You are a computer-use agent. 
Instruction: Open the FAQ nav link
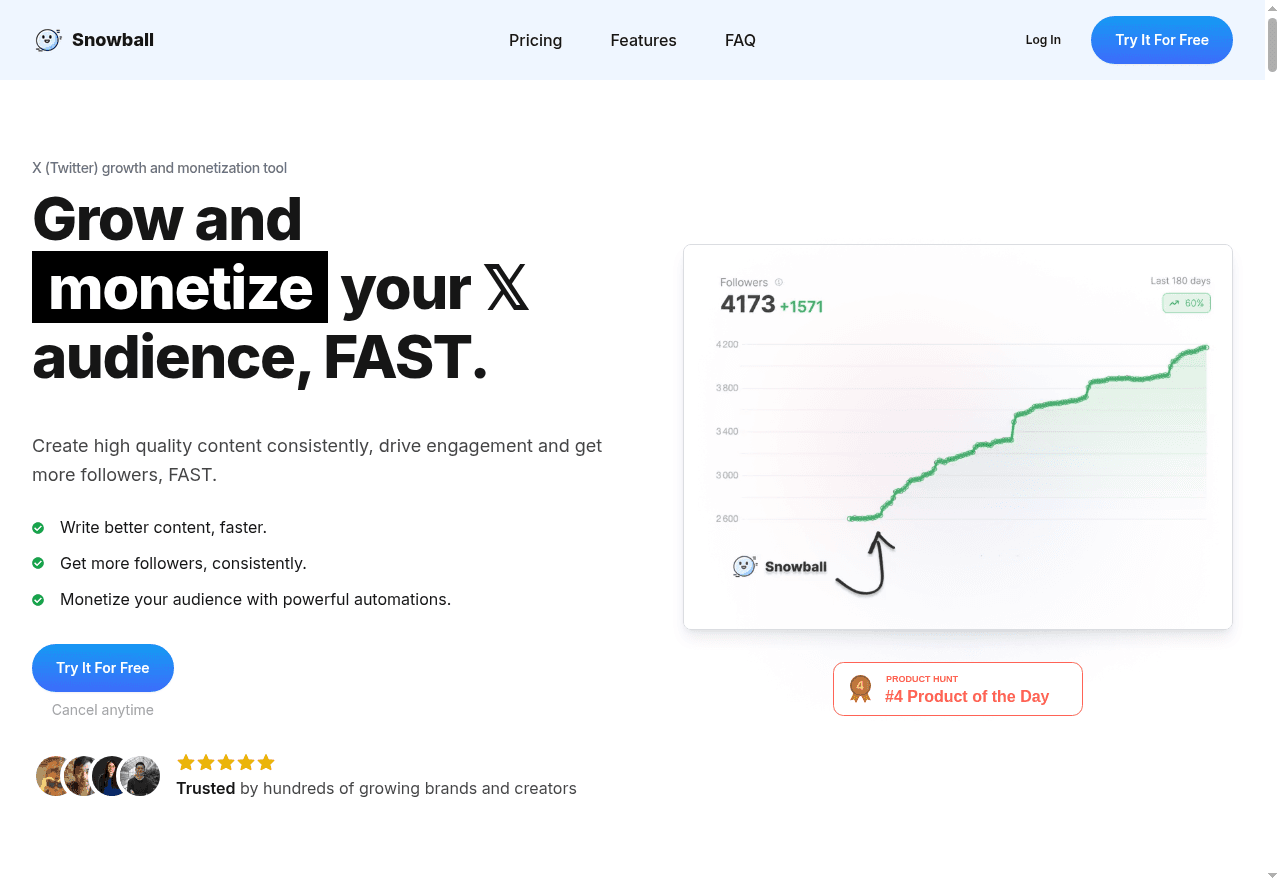(740, 40)
